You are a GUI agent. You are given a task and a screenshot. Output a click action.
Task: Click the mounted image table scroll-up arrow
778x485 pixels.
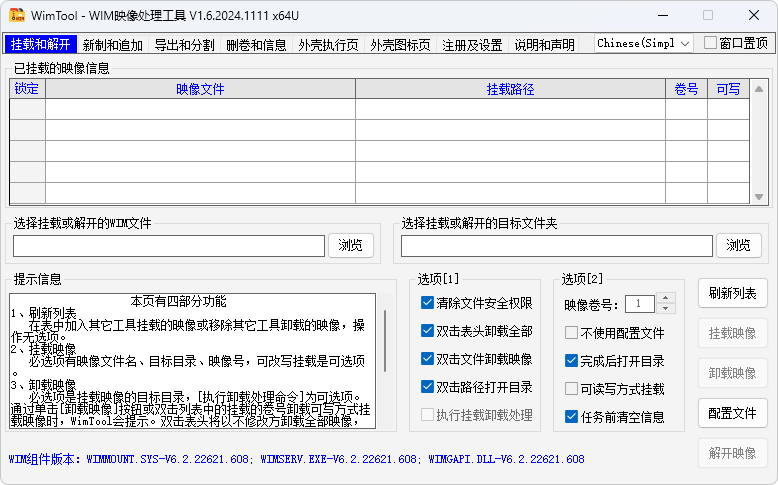[759, 89]
